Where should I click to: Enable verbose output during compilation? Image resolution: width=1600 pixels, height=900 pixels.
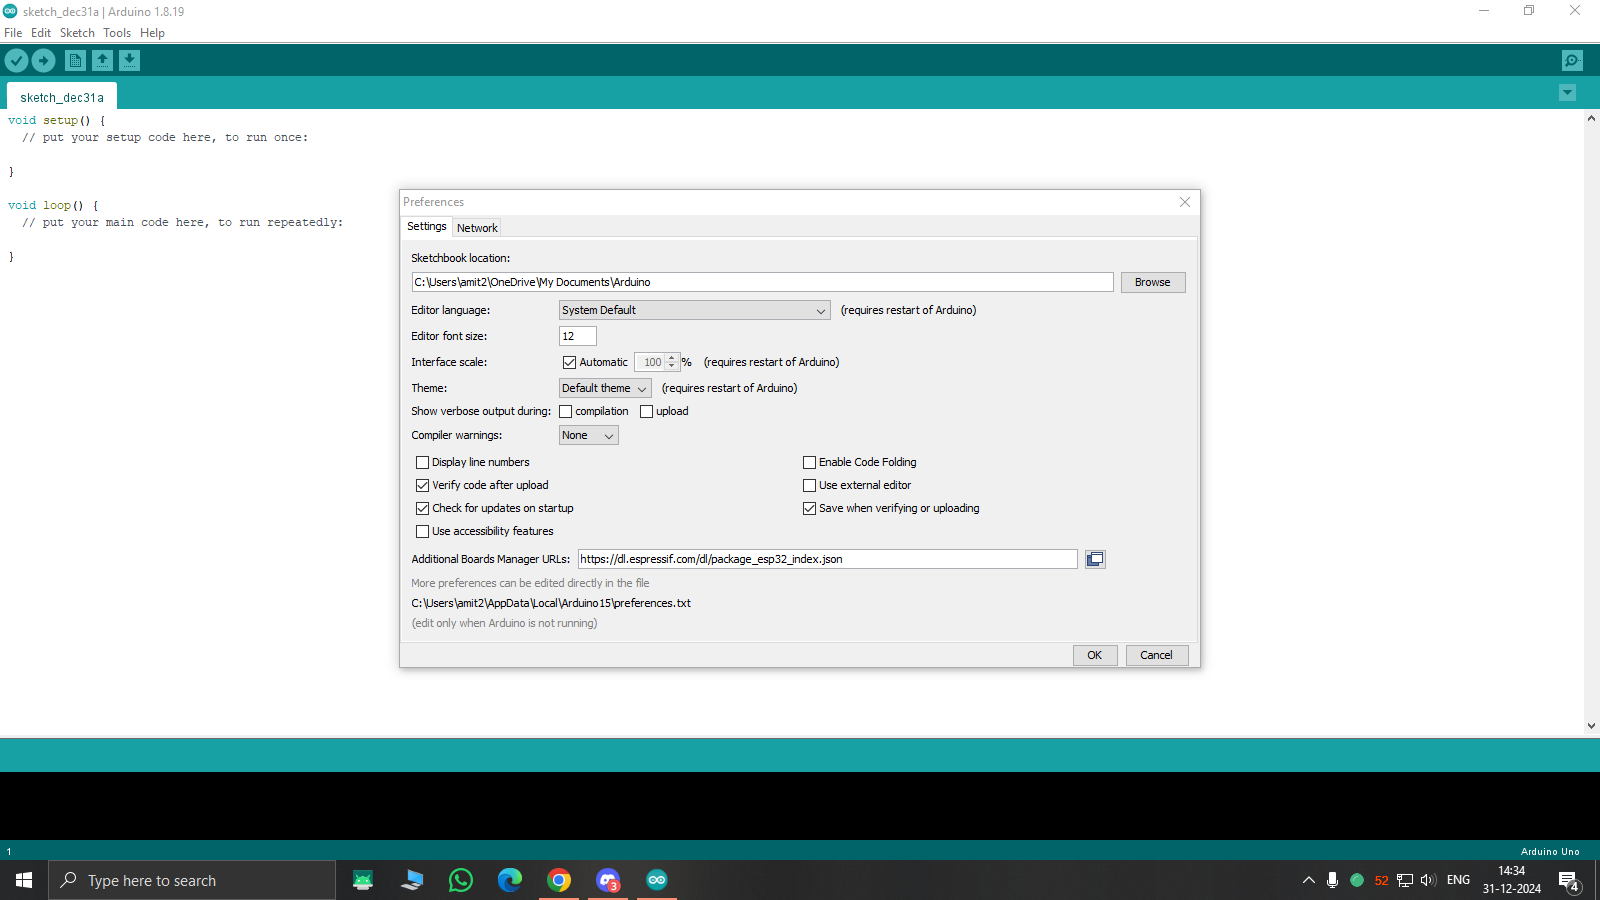pyautogui.click(x=566, y=411)
